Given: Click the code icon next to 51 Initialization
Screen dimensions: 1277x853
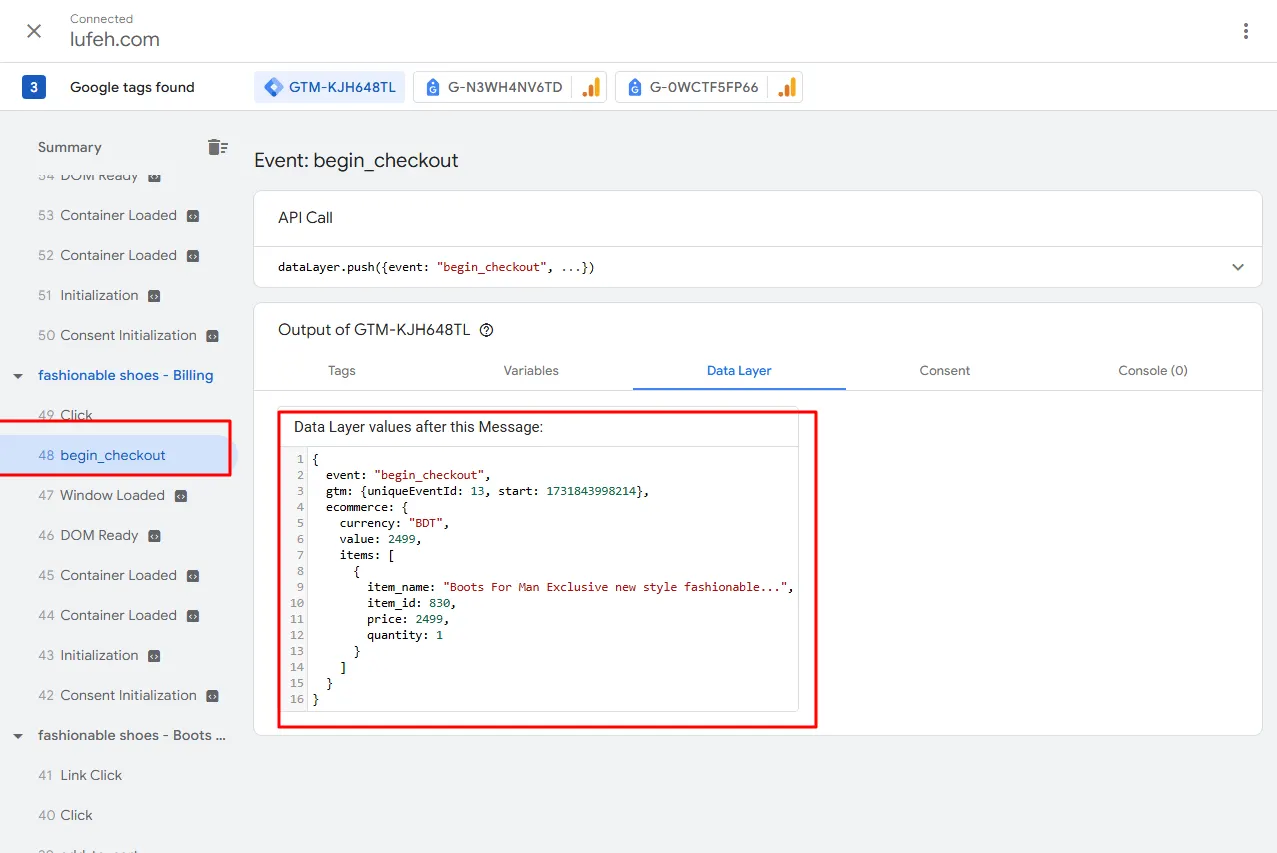Looking at the screenshot, I should coord(154,296).
